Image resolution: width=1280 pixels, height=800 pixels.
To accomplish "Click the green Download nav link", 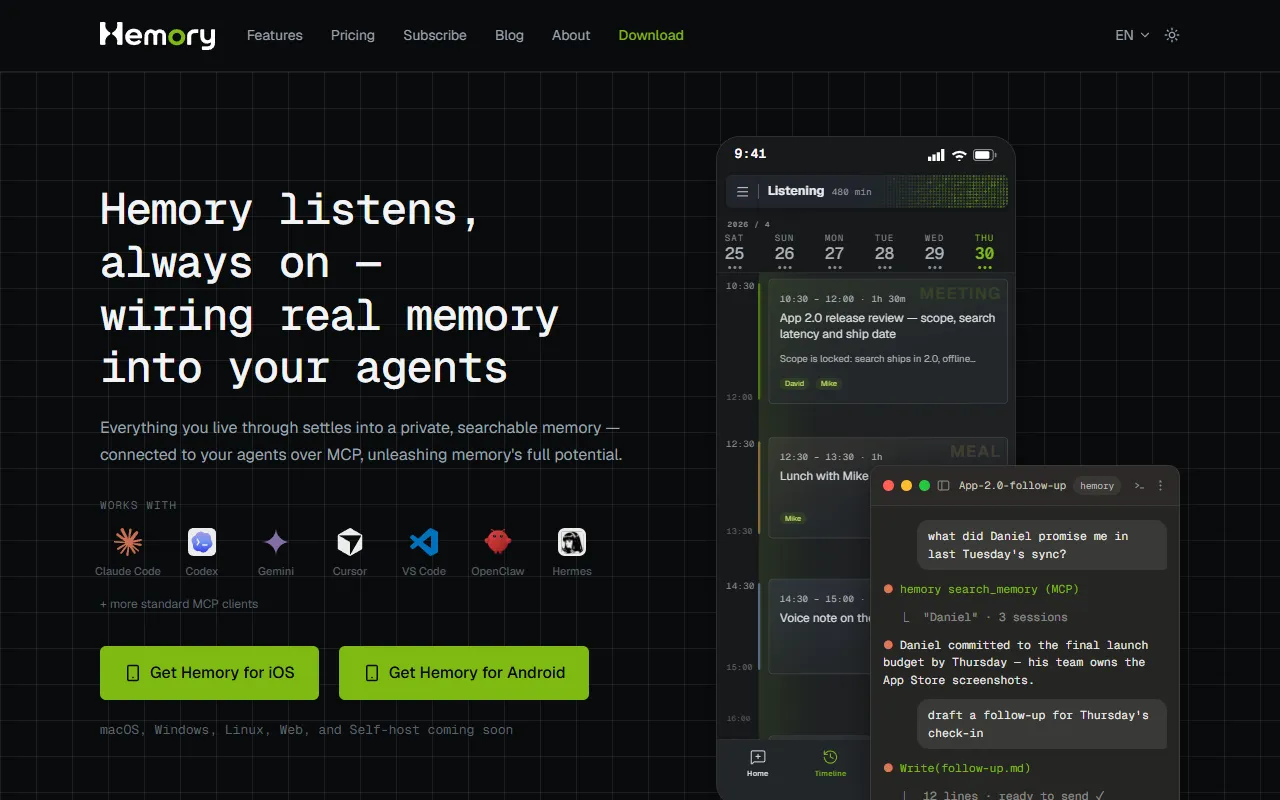I will coord(651,35).
